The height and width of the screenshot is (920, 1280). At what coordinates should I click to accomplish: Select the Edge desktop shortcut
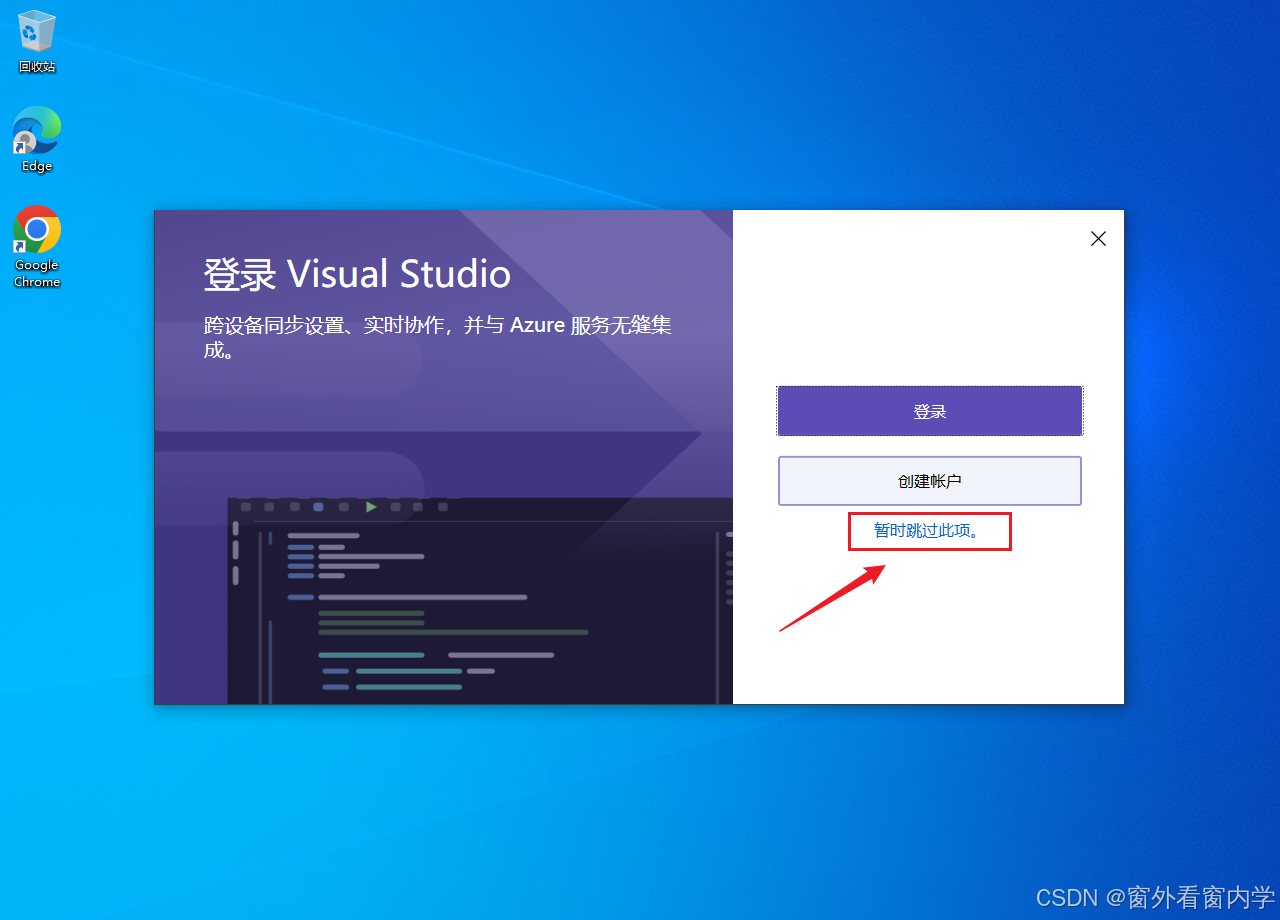tap(37, 139)
